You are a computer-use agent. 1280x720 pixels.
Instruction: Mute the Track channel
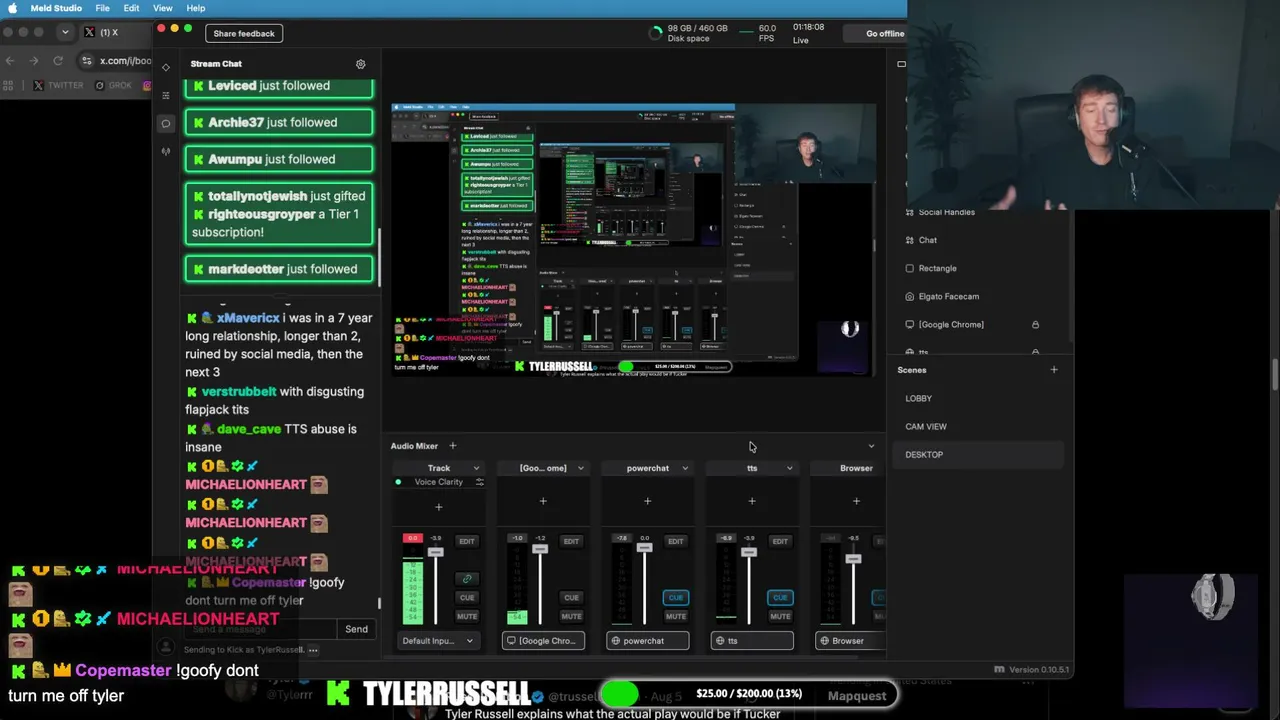tap(467, 616)
